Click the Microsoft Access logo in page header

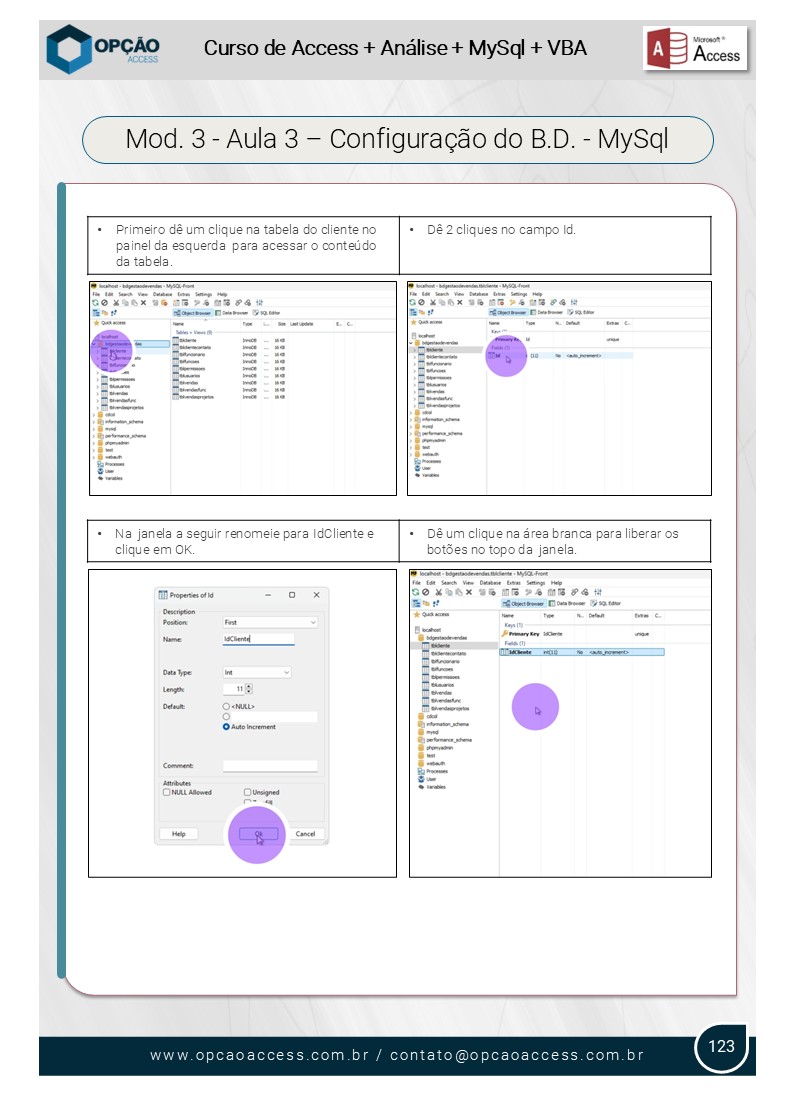pos(695,49)
